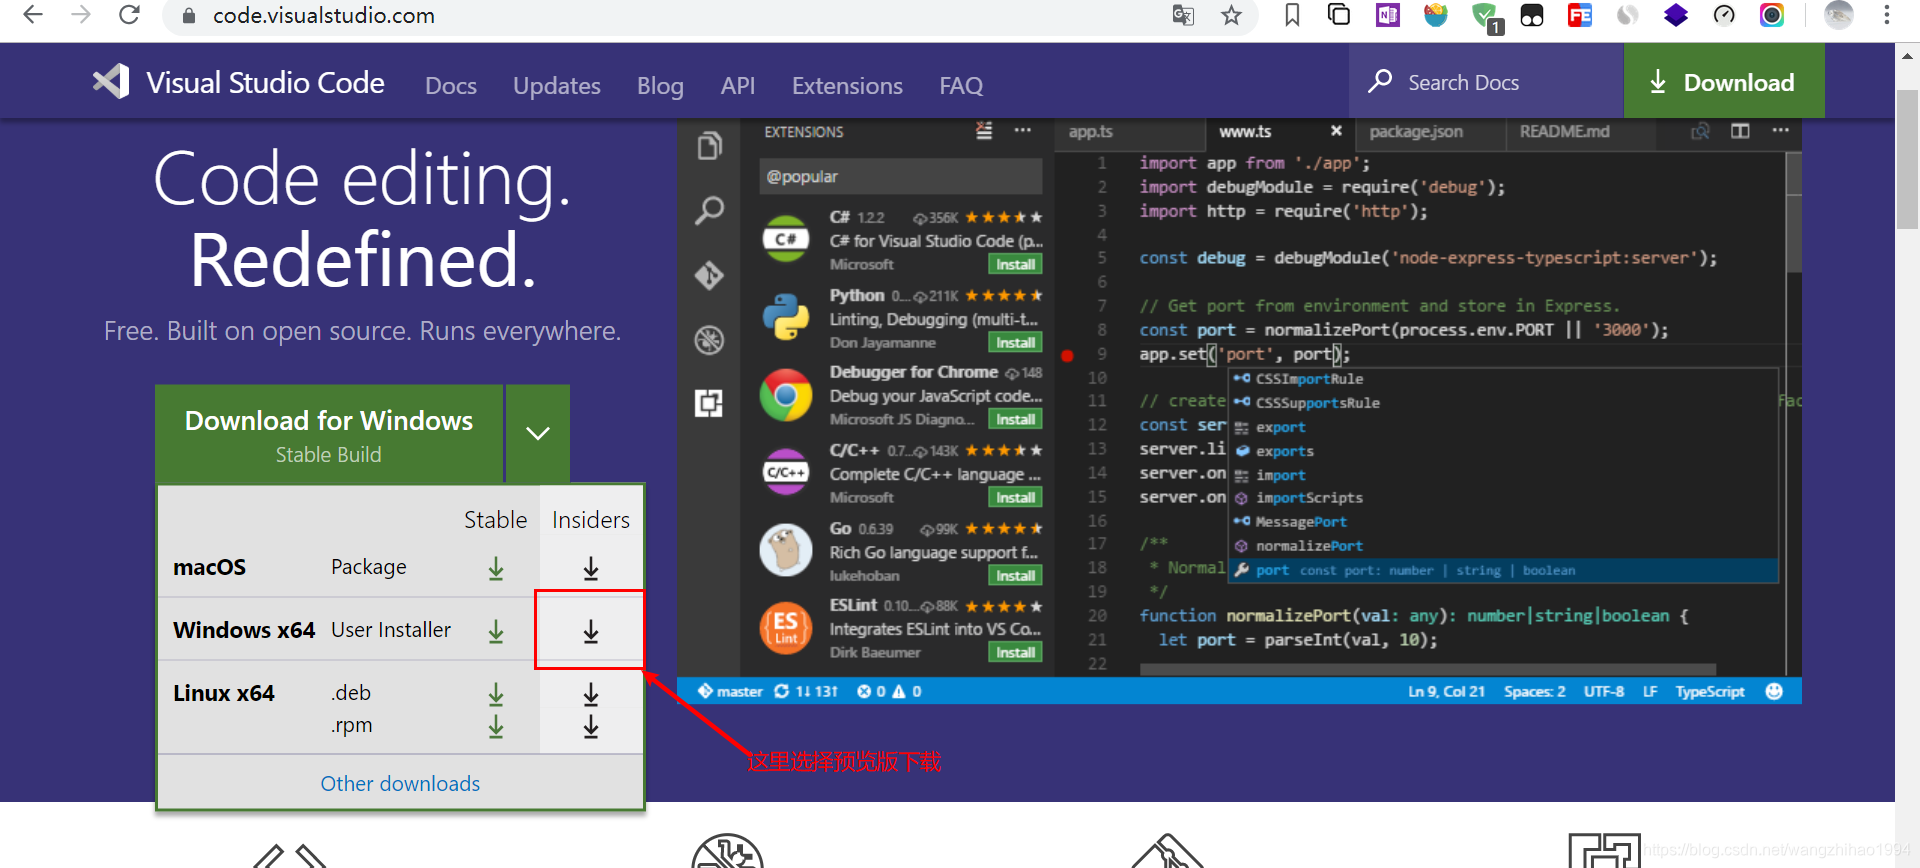The image size is (1920, 868).
Task: Click the Explorer files icon in editor sidebar
Action: coord(710,146)
